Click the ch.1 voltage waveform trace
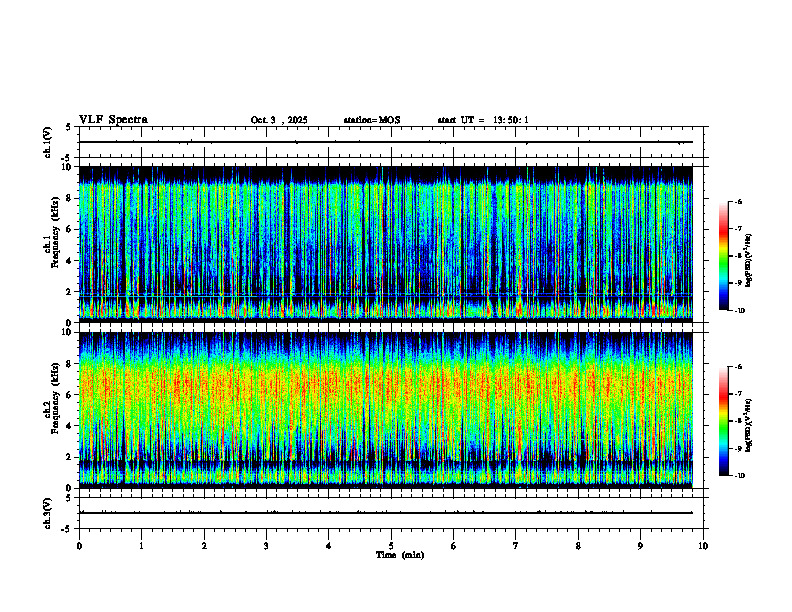Viewport: 792px width, 612px height. pos(386,142)
